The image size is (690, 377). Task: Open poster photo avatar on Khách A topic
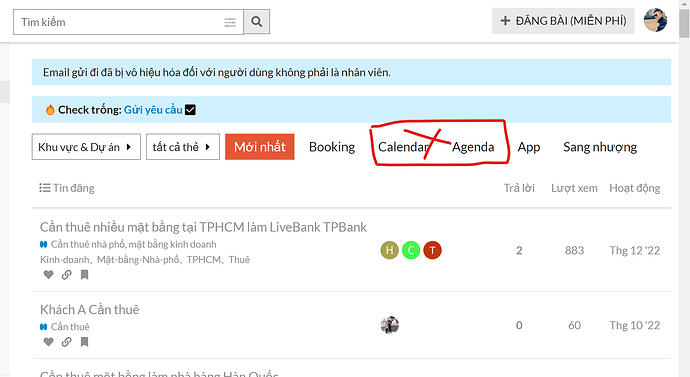389,325
